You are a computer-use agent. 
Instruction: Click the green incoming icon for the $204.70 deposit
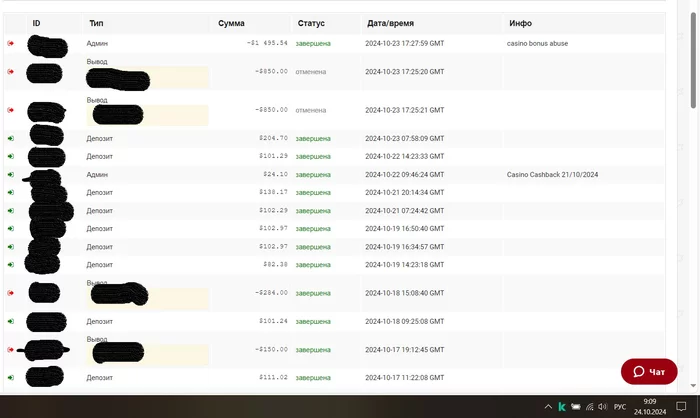click(11, 138)
